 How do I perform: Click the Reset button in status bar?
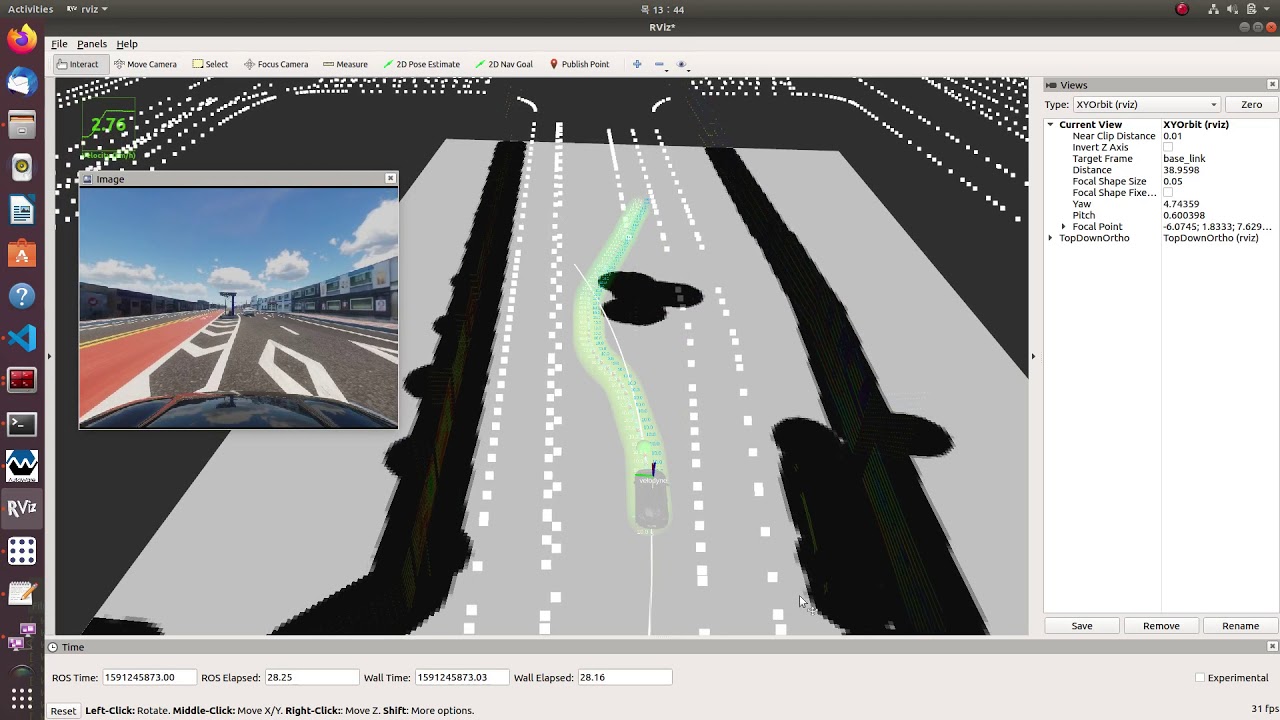point(63,711)
